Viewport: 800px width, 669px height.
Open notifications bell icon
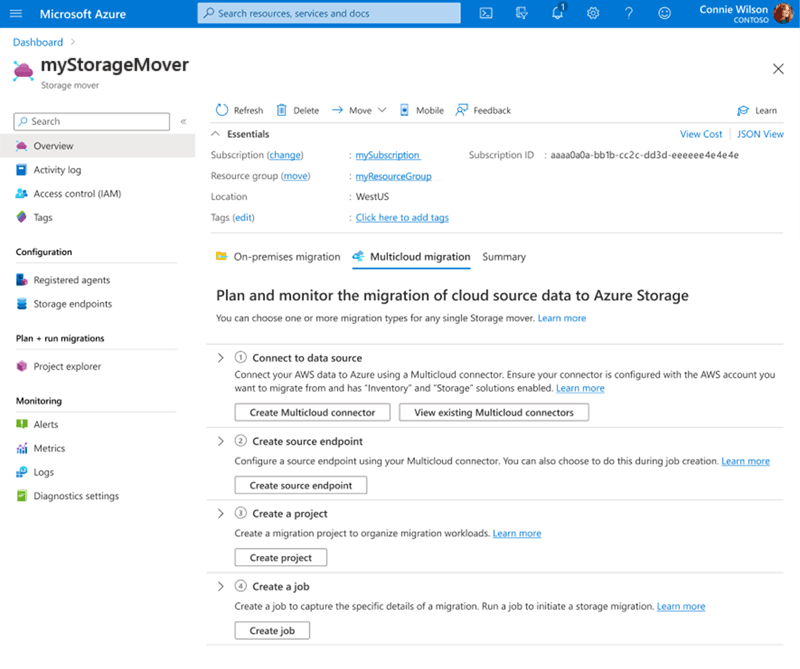pyautogui.click(x=558, y=12)
